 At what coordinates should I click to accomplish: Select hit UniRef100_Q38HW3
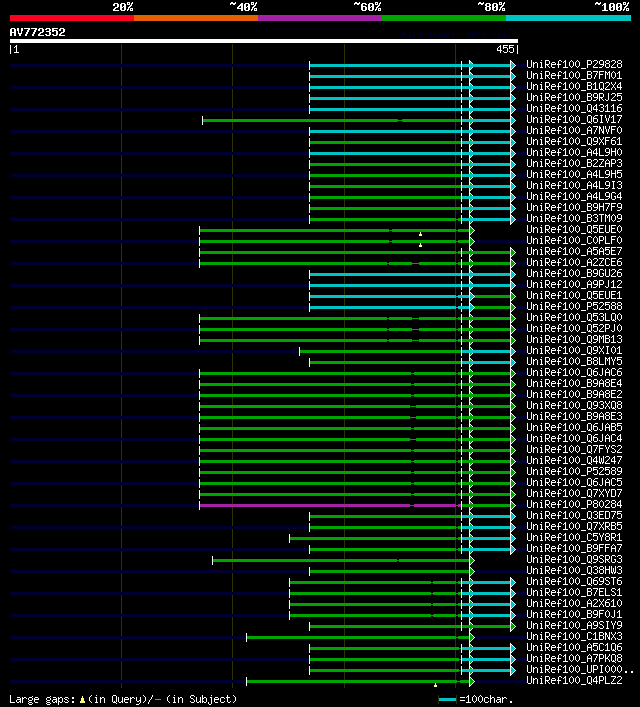(x=574, y=570)
